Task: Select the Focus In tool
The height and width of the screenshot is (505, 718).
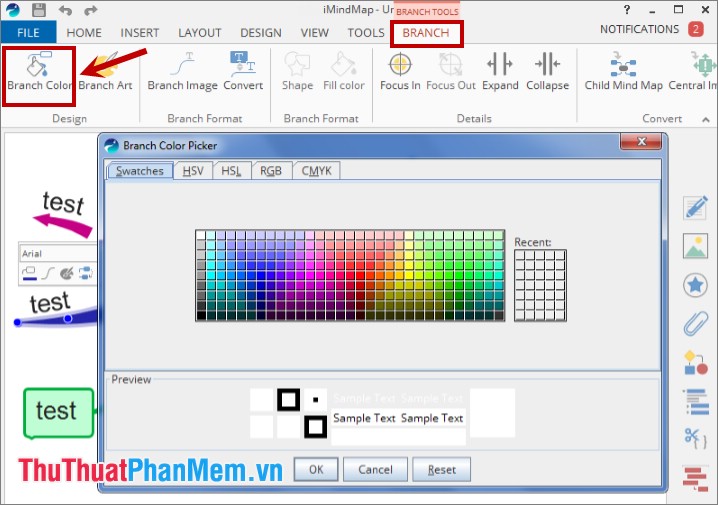Action: pos(400,73)
